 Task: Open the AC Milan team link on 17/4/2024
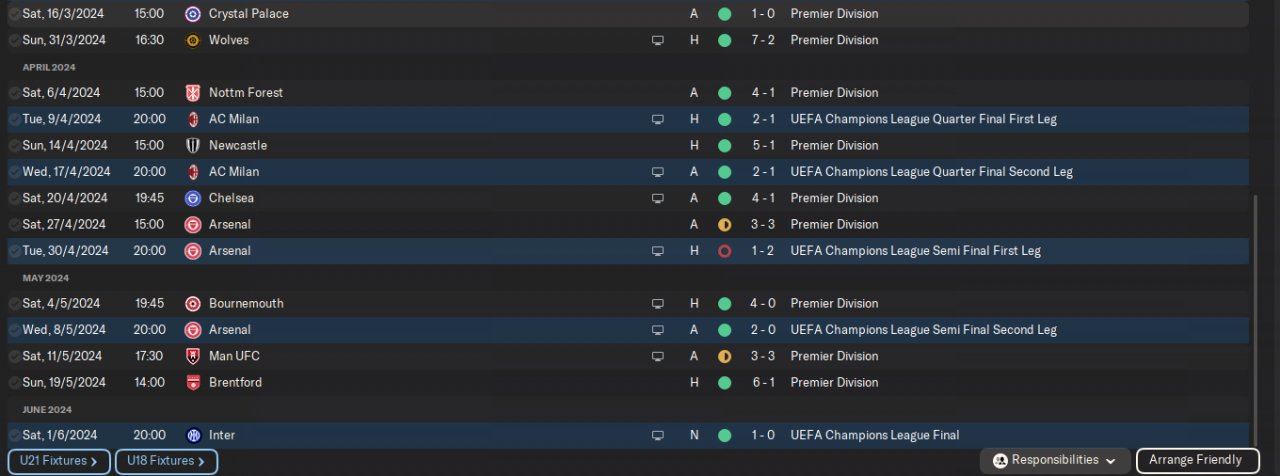pyautogui.click(x=234, y=172)
